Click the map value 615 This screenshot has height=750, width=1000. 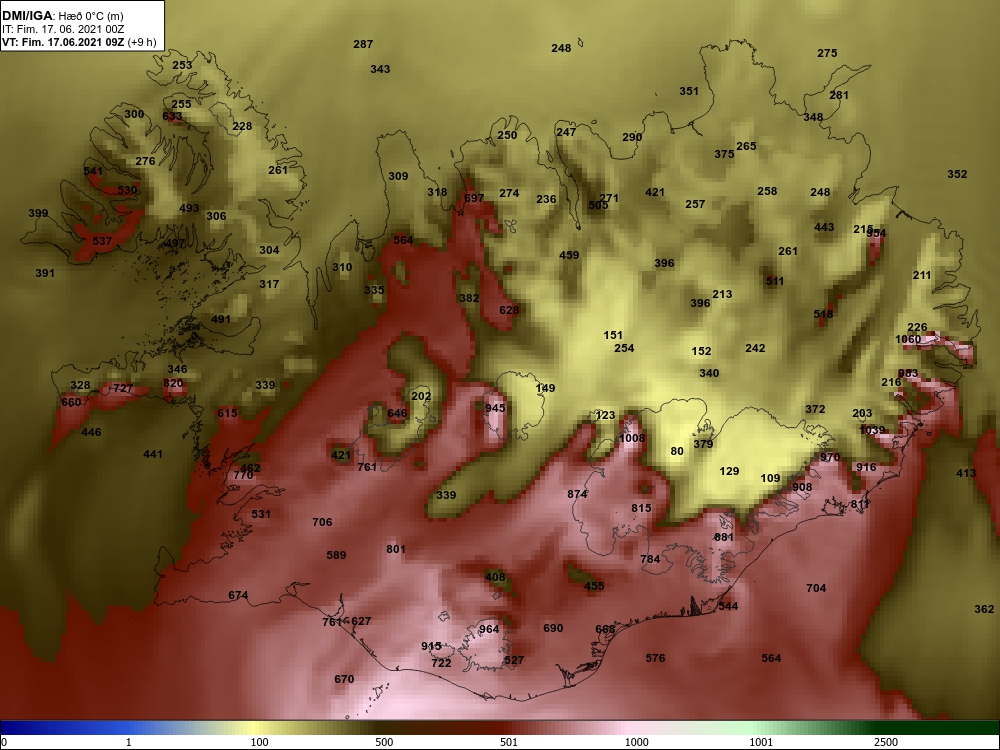[227, 413]
